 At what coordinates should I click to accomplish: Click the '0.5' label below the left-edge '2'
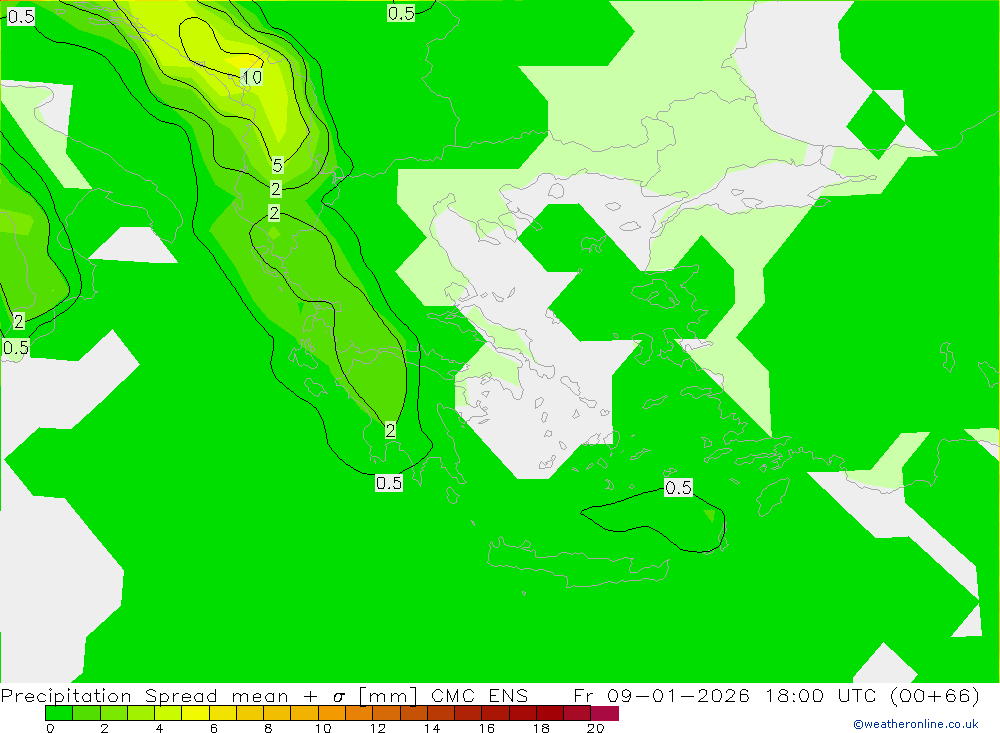[x=16, y=348]
